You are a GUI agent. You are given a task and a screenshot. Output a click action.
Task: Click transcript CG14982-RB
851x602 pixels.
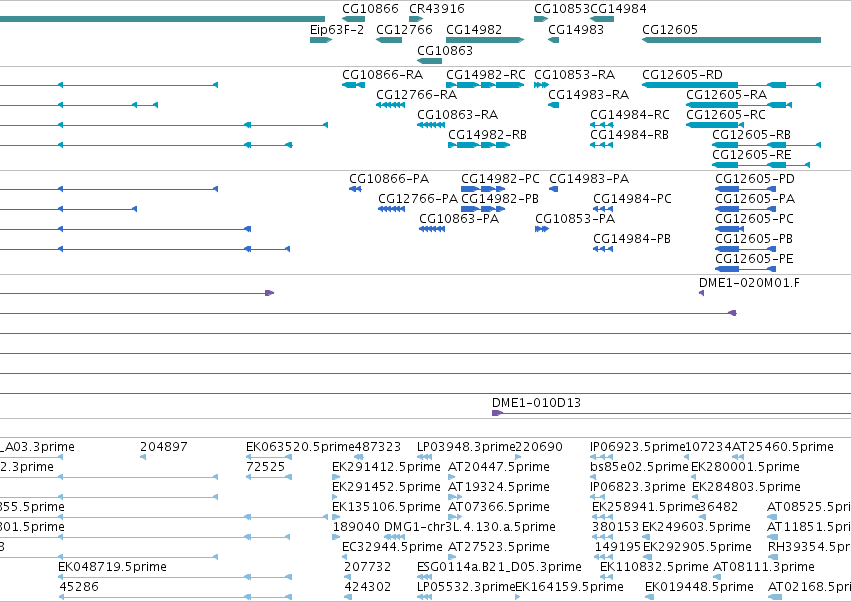coord(487,135)
